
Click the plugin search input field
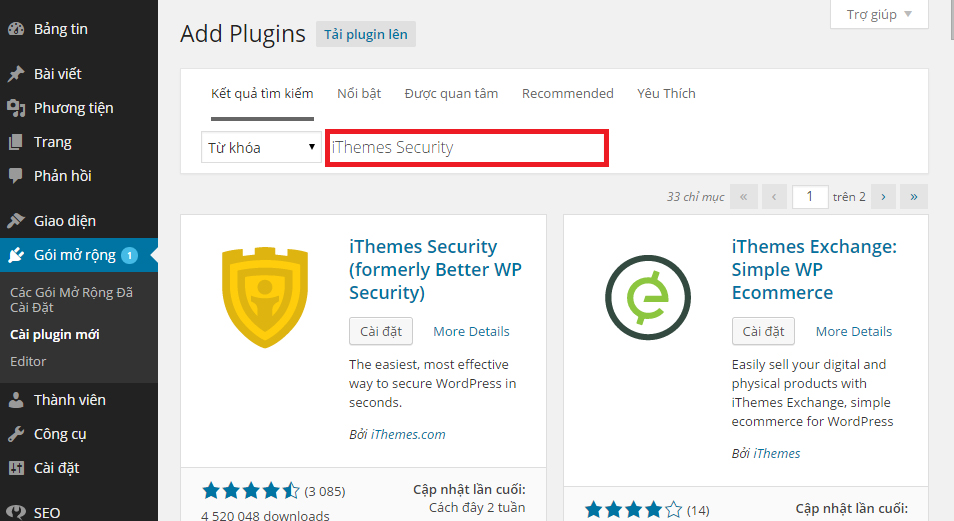click(467, 147)
